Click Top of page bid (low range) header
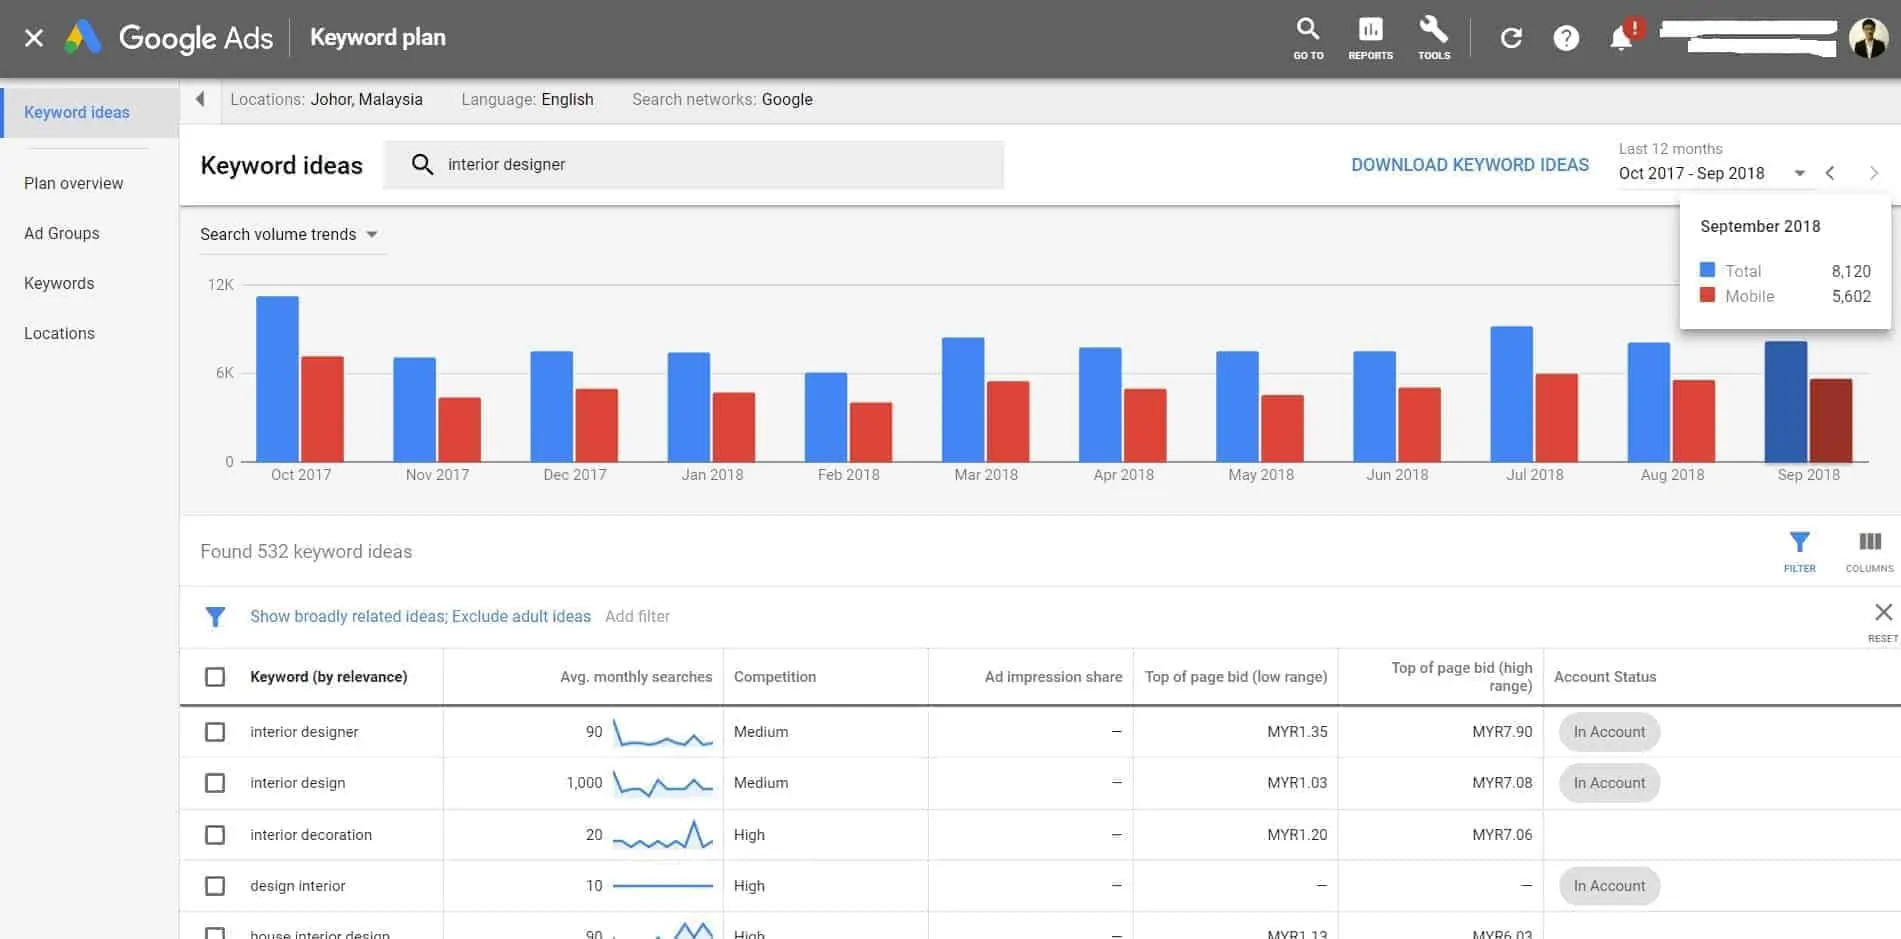 click(x=1236, y=677)
